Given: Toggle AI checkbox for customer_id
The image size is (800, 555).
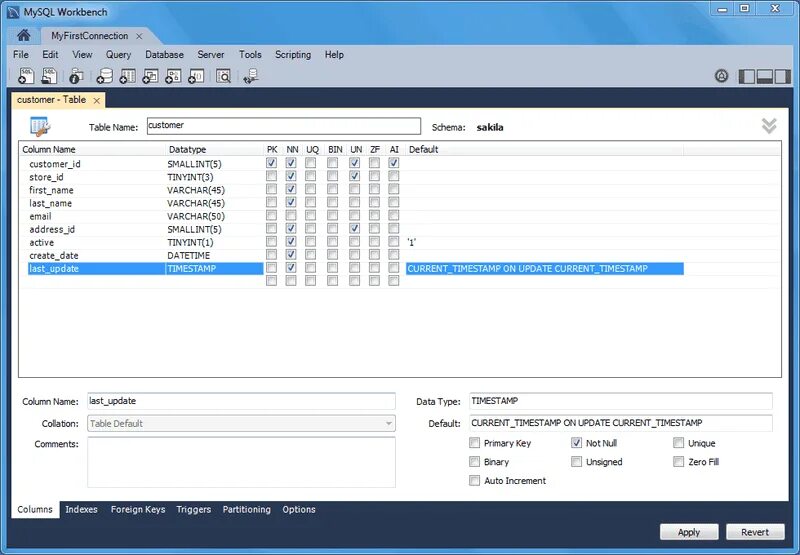Looking at the screenshot, I should [x=393, y=163].
